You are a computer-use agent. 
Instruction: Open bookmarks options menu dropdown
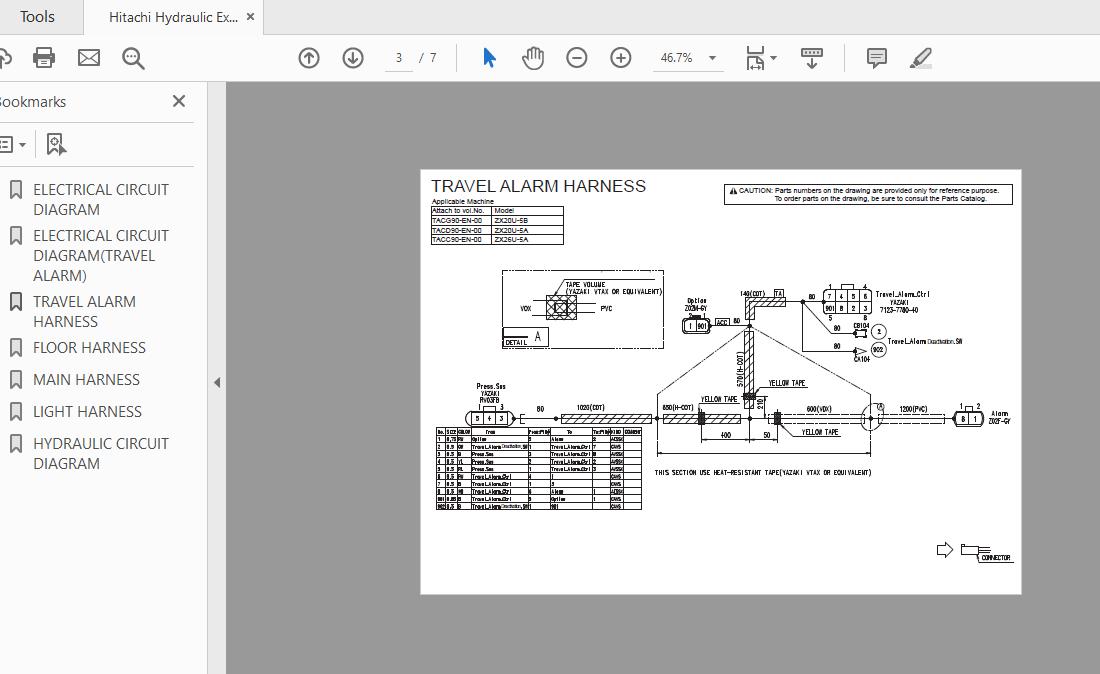pyautogui.click(x=12, y=145)
